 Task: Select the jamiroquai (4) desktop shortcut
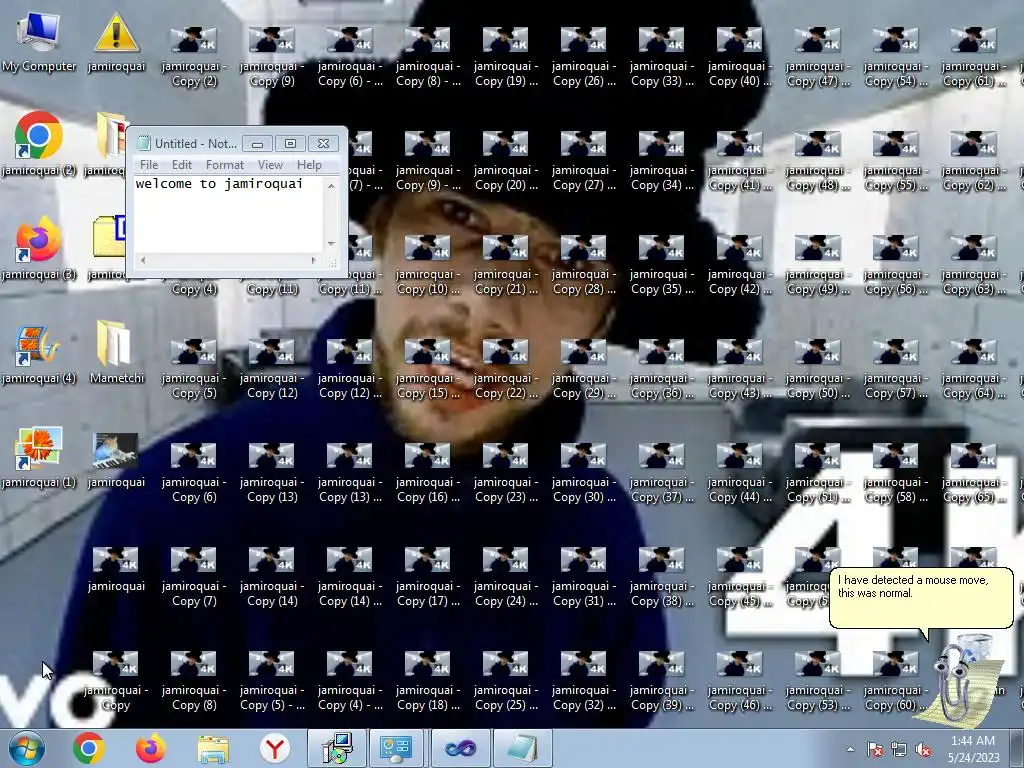(x=39, y=355)
